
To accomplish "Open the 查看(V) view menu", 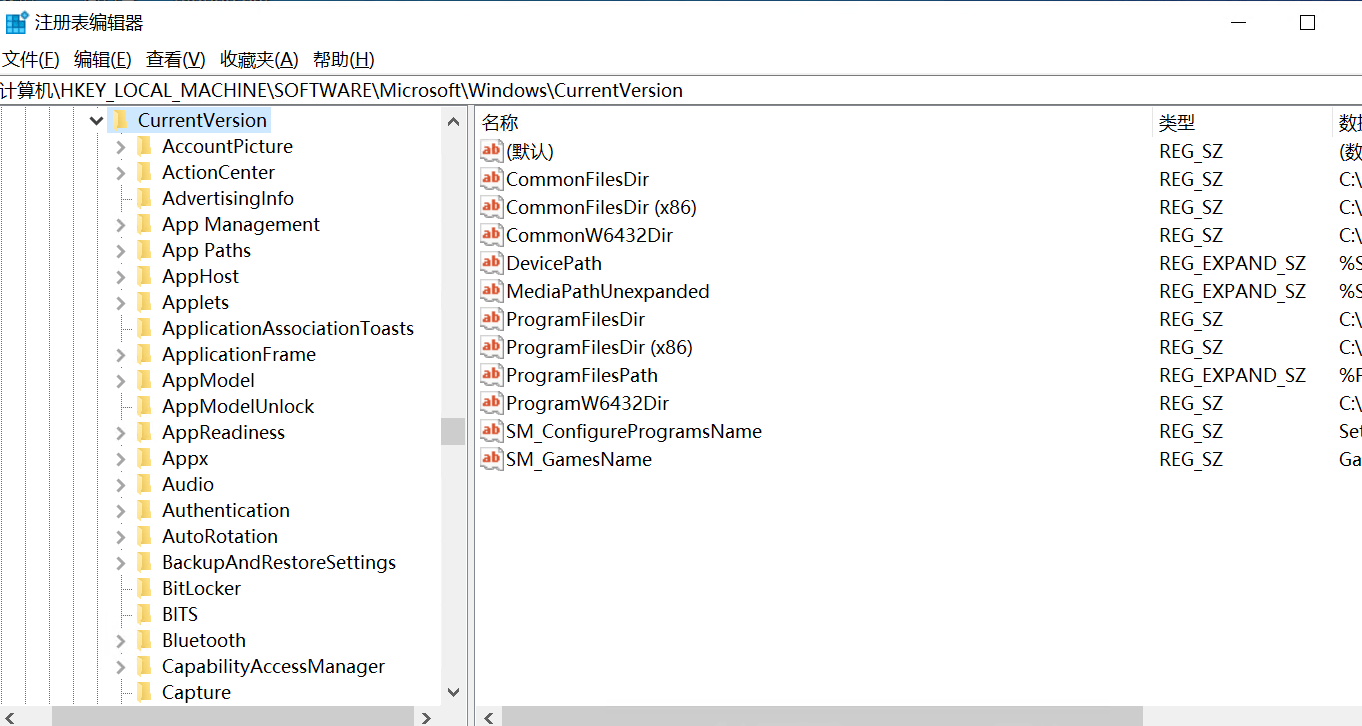I will 175,59.
